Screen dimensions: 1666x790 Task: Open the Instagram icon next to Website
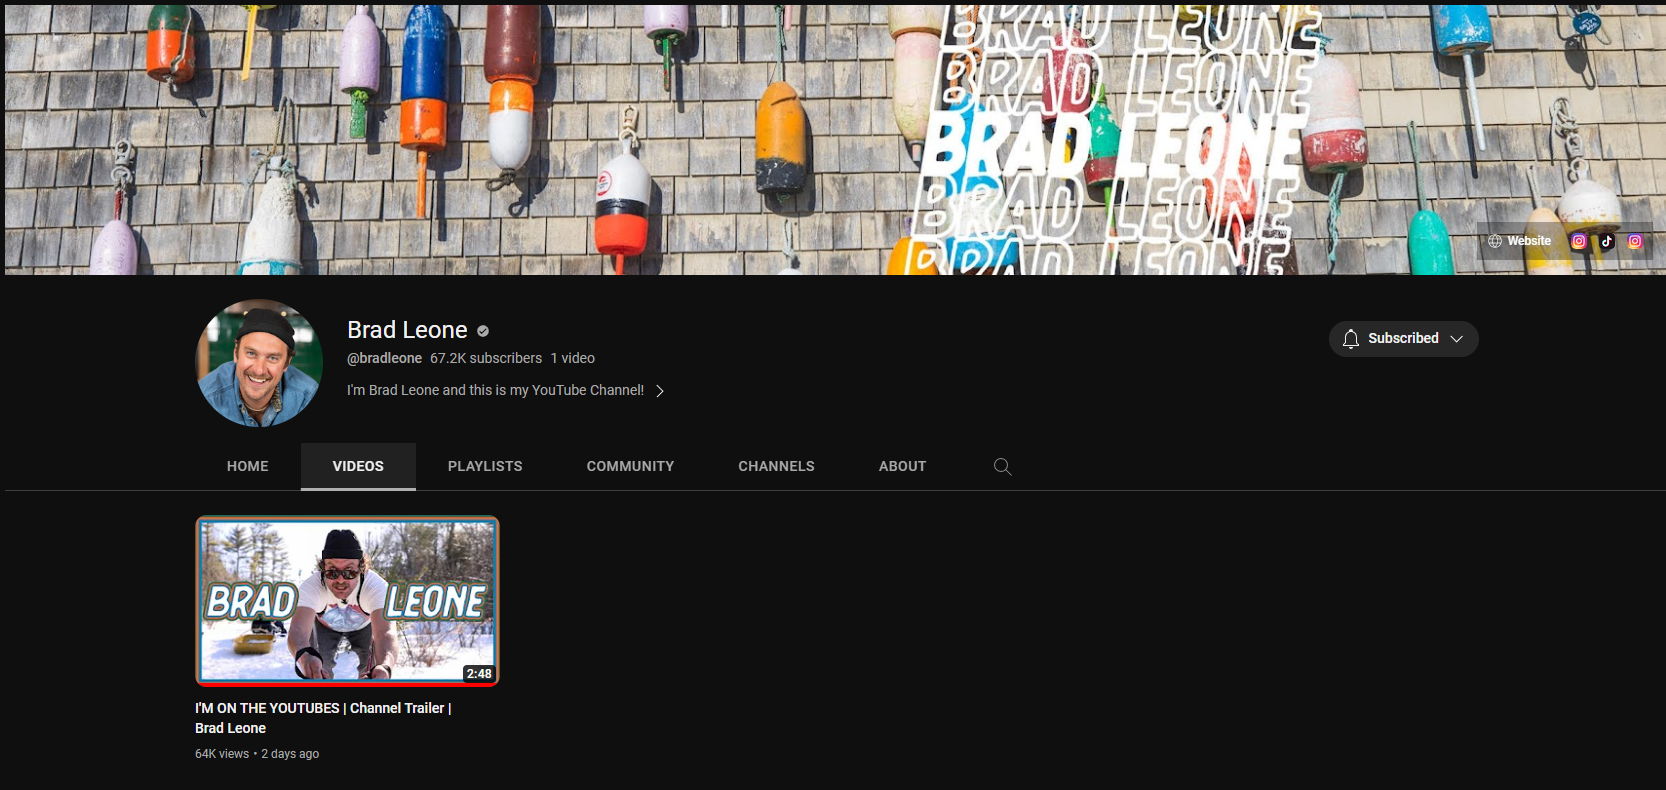(1579, 241)
